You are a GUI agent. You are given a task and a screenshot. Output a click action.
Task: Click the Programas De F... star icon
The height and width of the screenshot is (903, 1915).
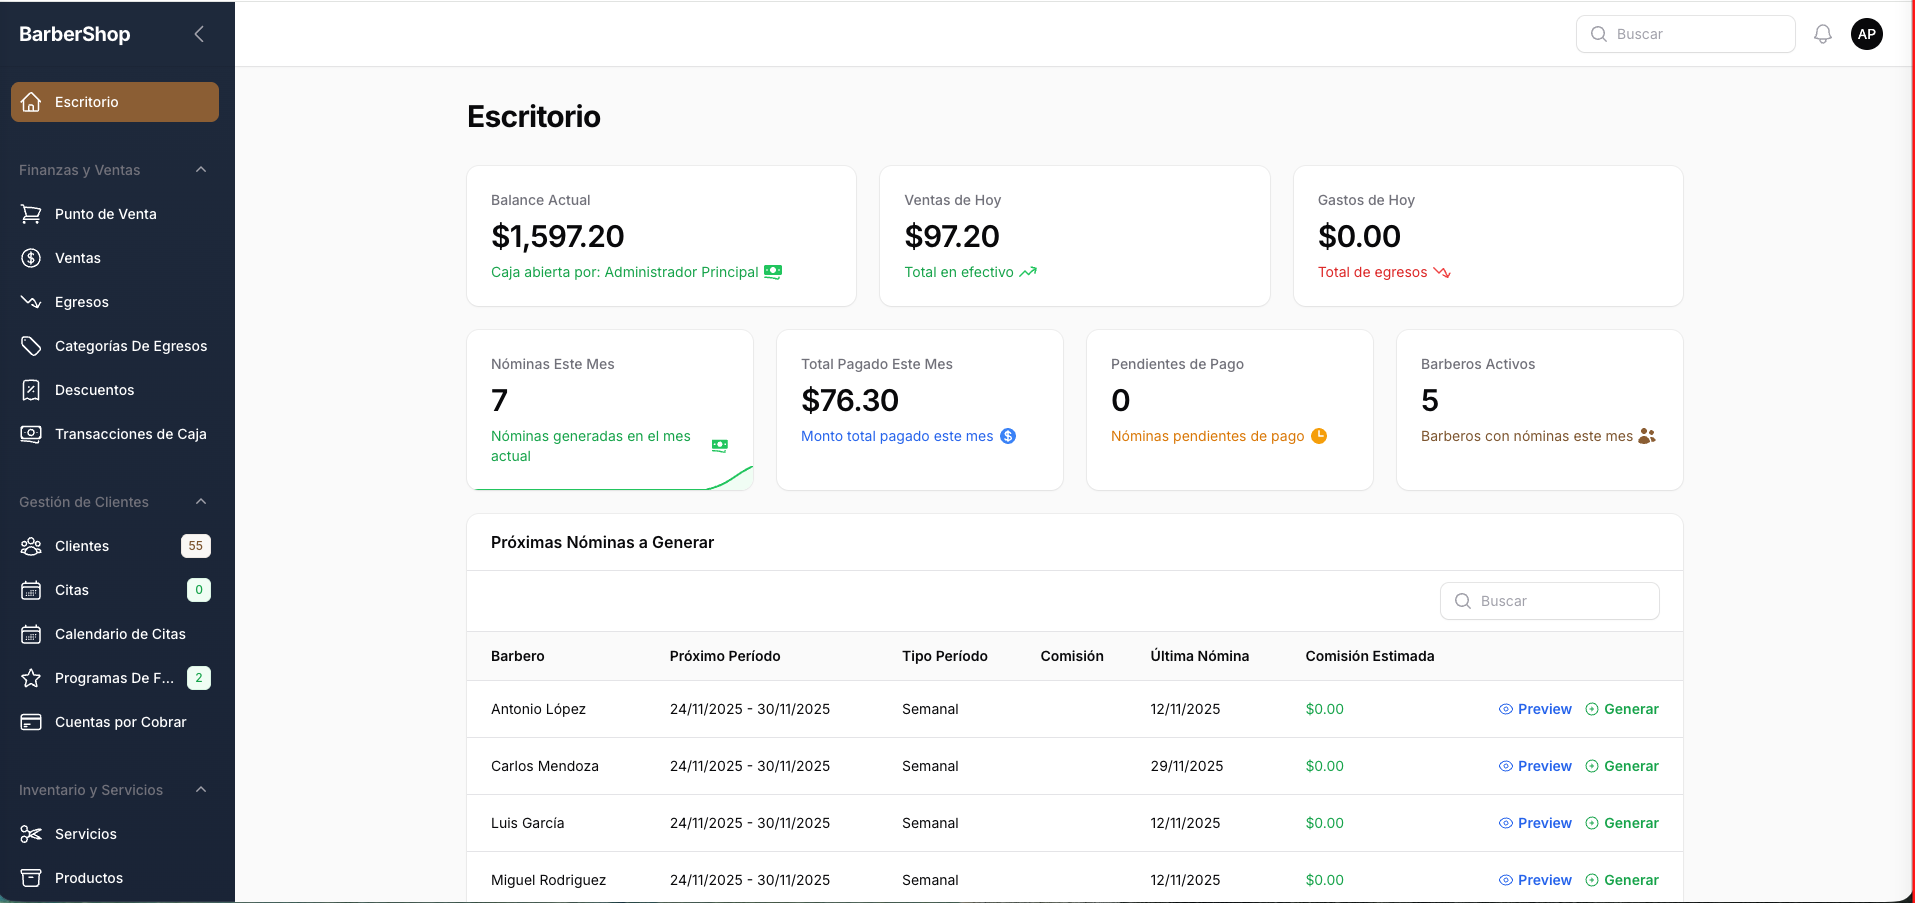(x=31, y=678)
